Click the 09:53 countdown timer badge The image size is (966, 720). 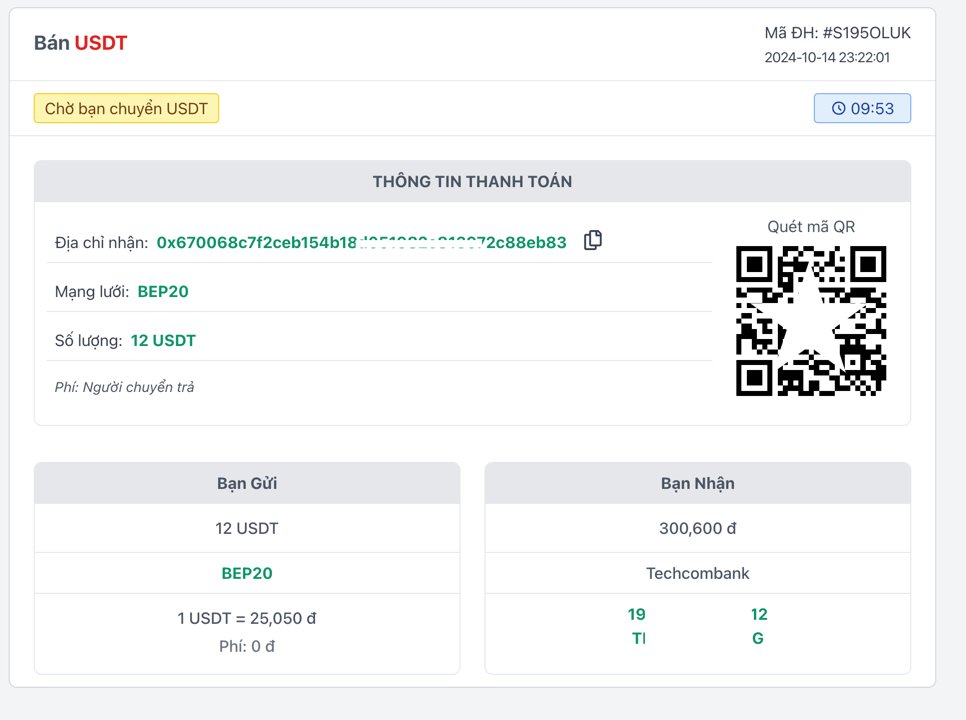[862, 108]
